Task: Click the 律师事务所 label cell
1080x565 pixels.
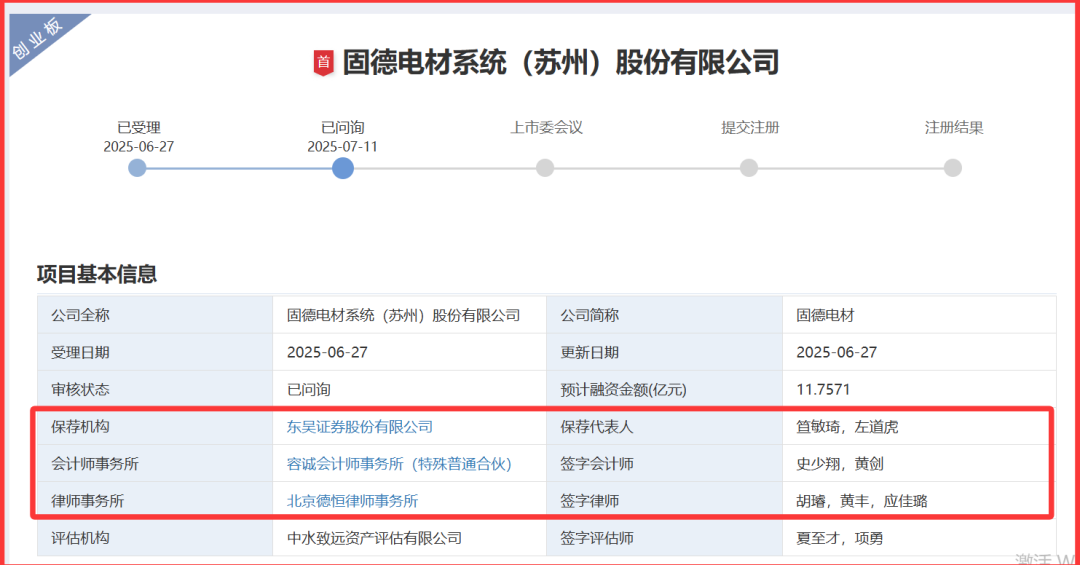Action: 155,501
